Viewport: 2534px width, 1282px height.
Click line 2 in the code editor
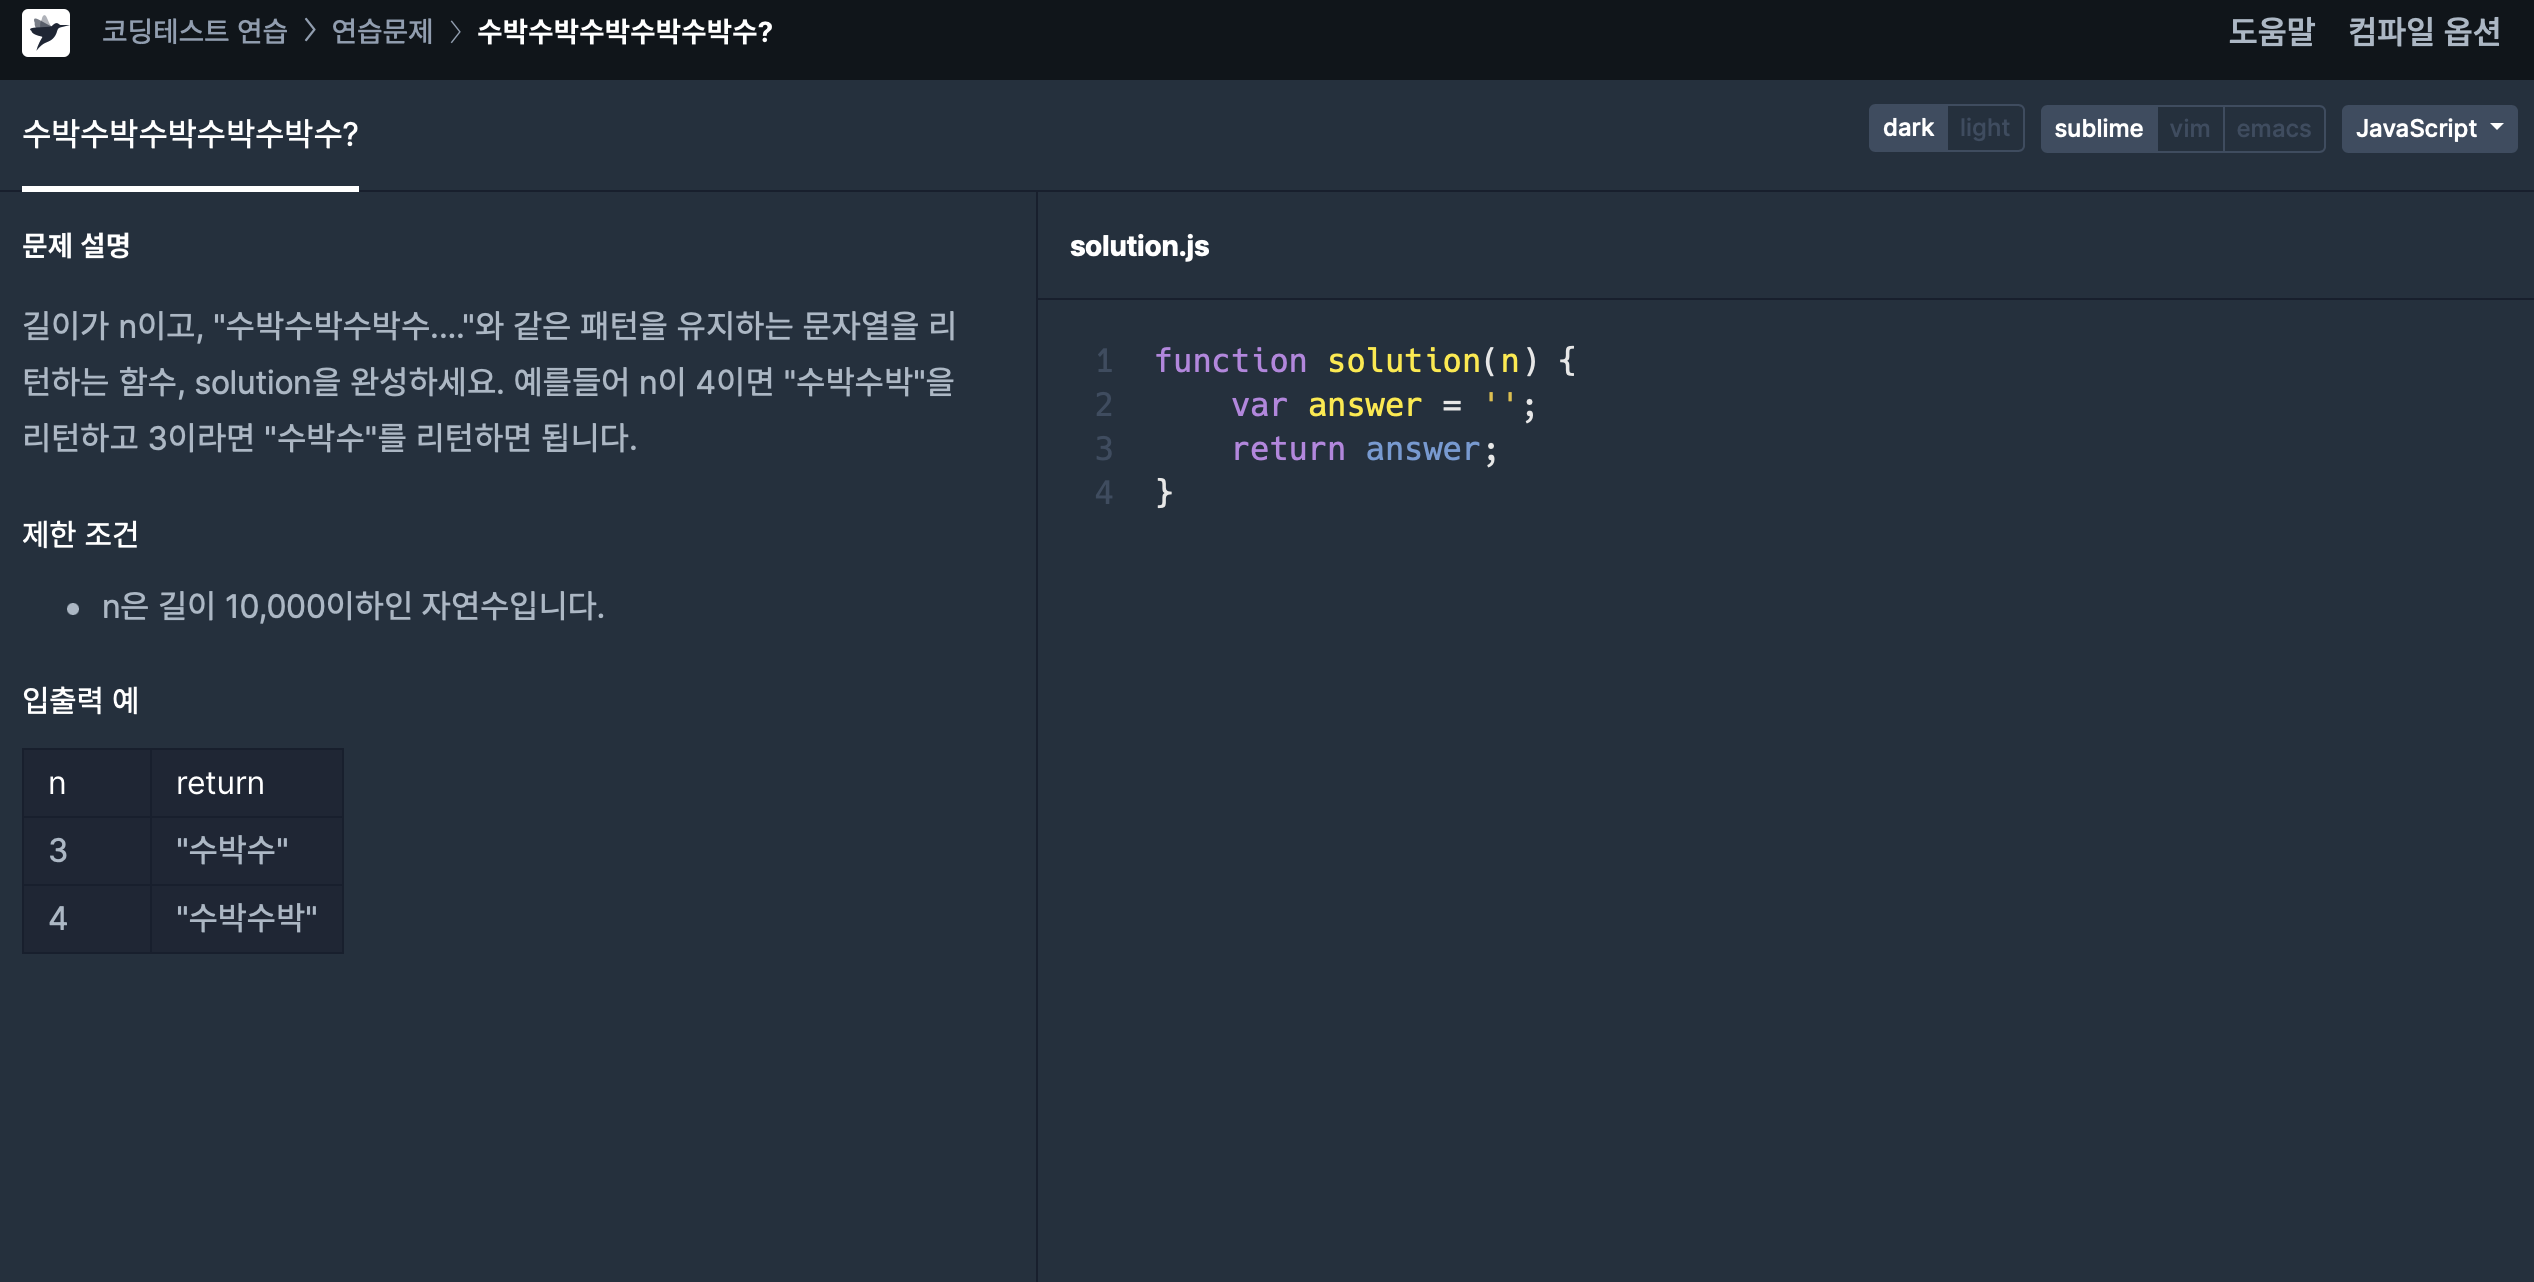click(1380, 405)
